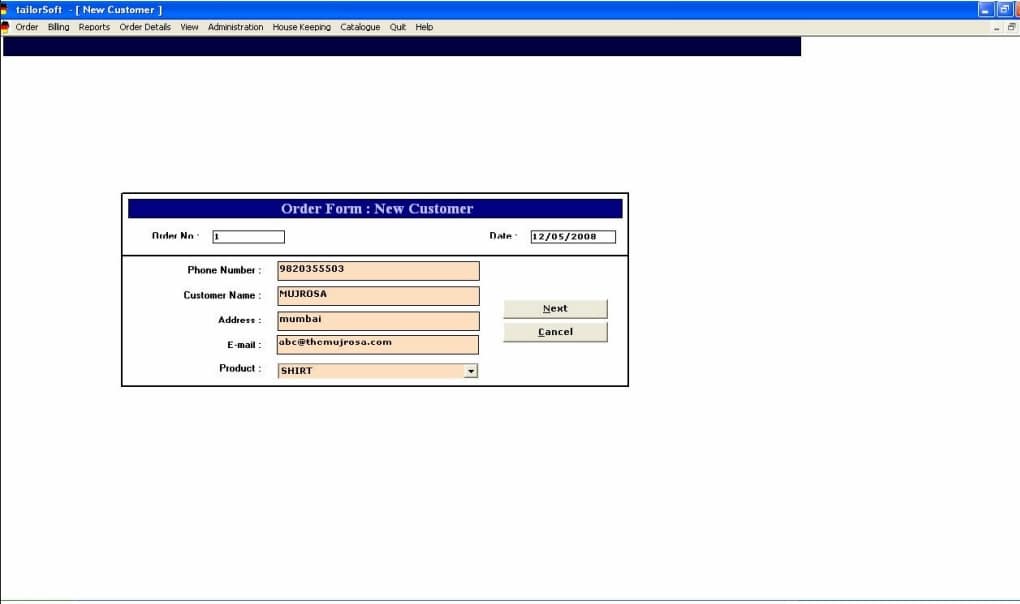1020x604 pixels.
Task: Minimize the tailorSoft main window
Action: point(987,9)
